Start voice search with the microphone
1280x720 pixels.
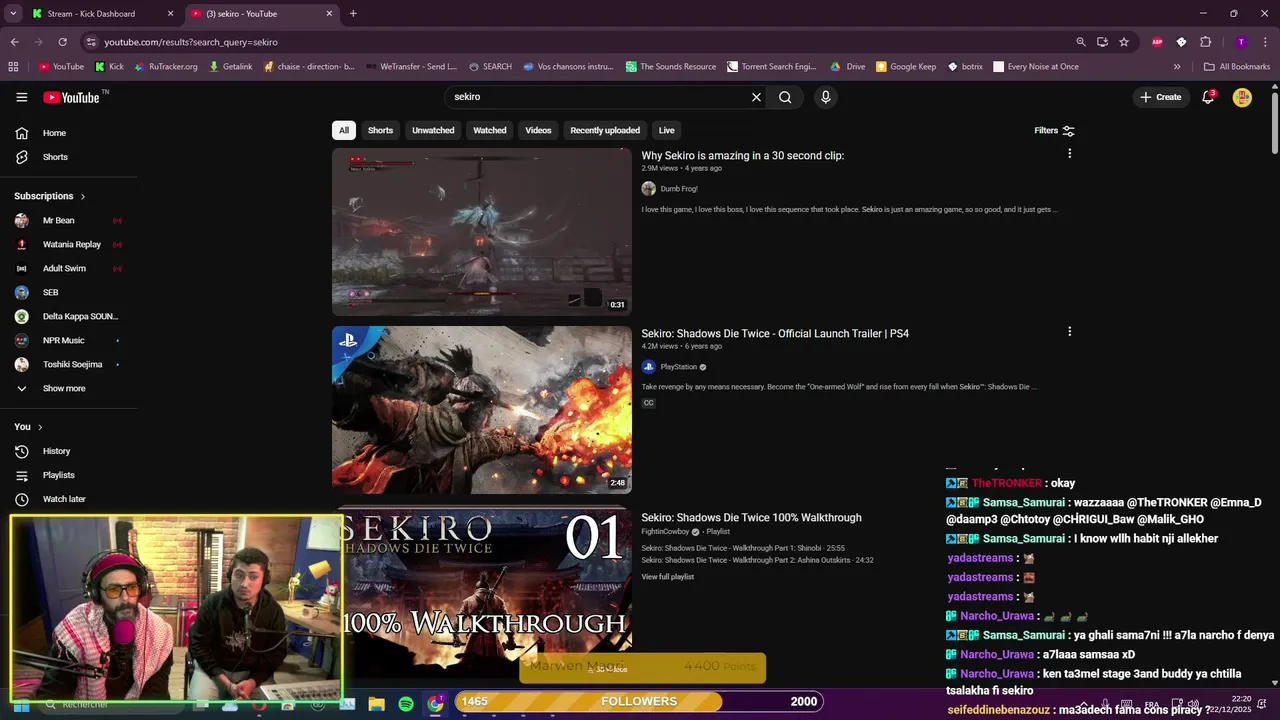click(825, 97)
